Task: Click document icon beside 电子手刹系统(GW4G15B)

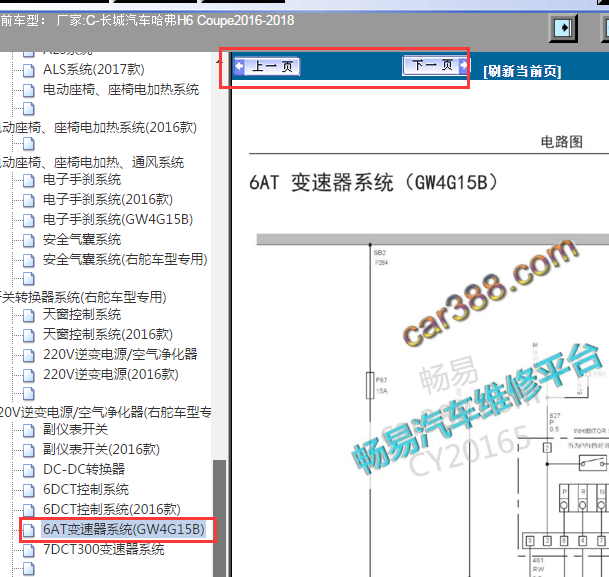Action: pos(28,220)
